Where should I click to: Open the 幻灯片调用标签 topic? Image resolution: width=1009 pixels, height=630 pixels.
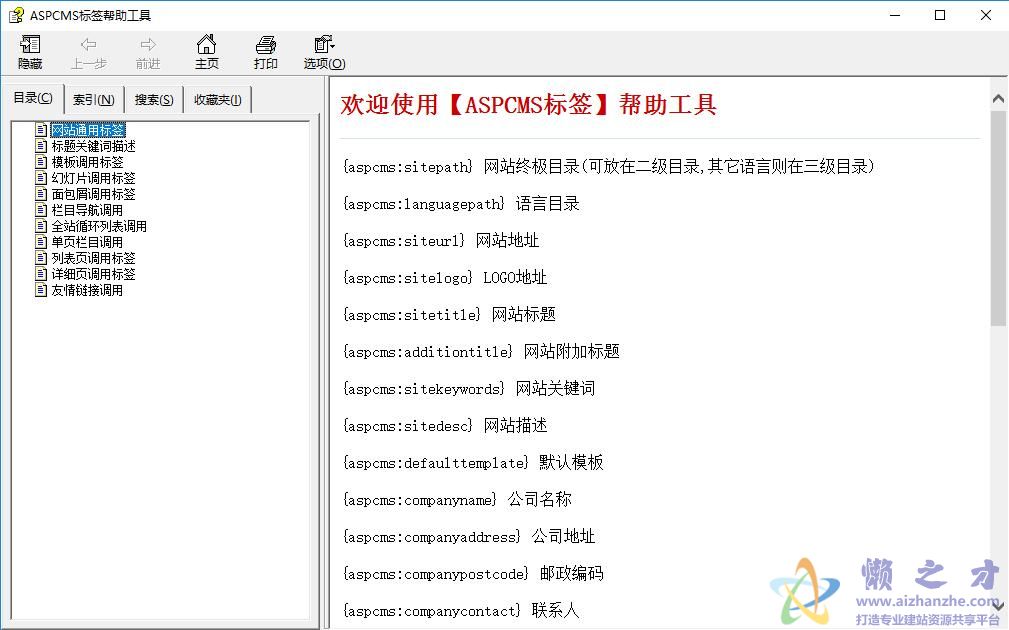pos(93,178)
